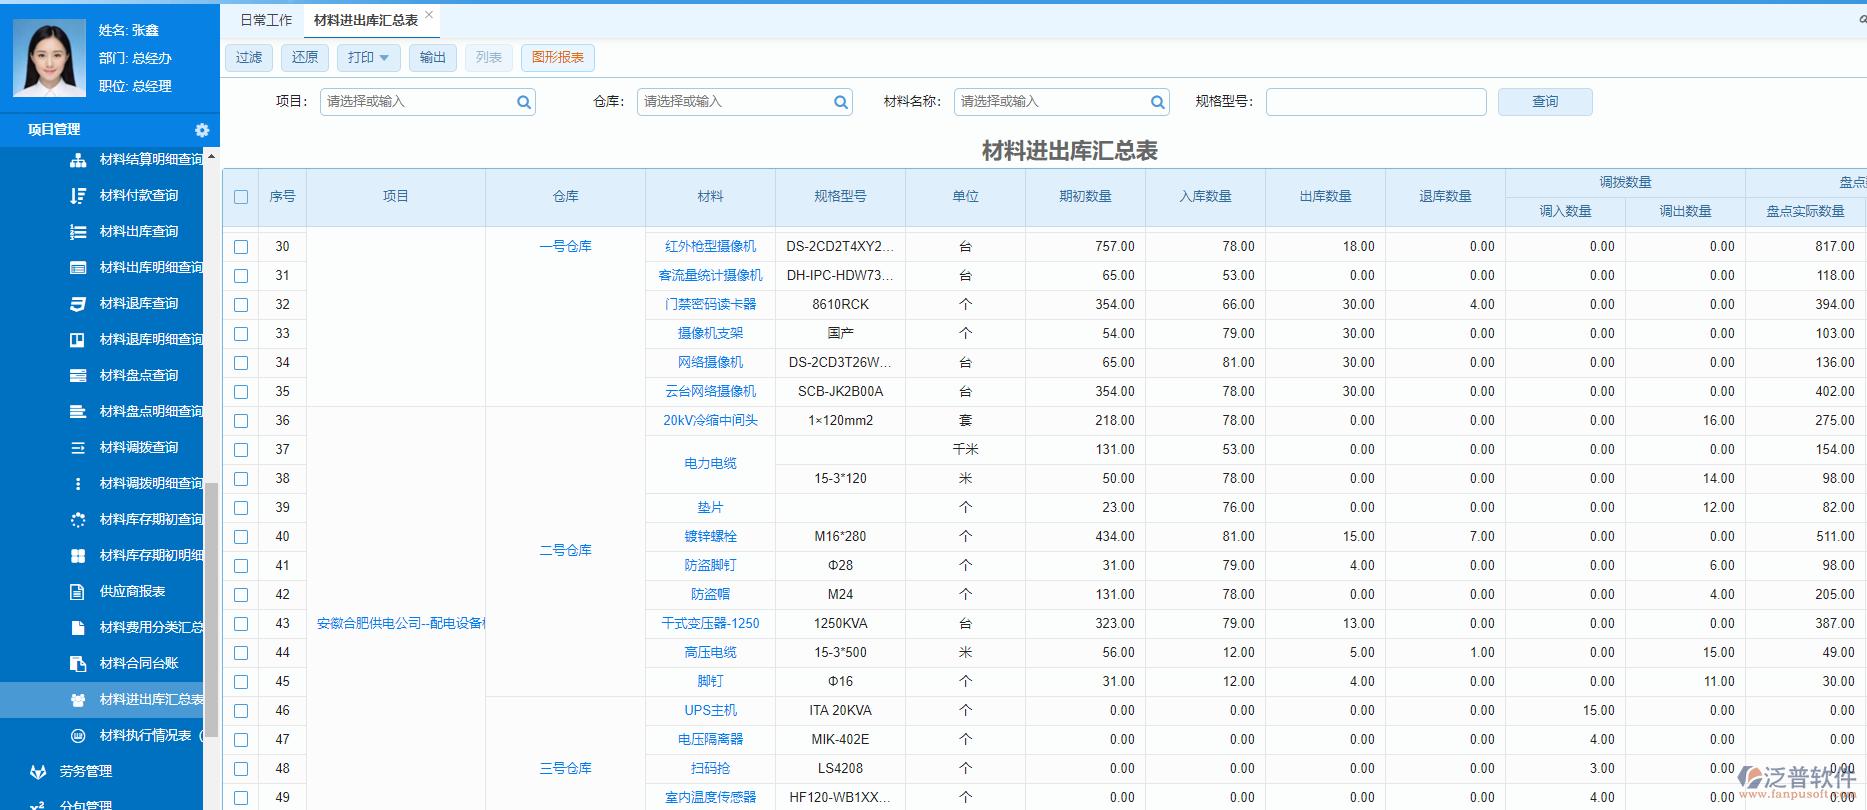This screenshot has width=1867, height=810.
Task: Open the 安徽合肥供电公司 project link
Action: pyautogui.click(x=400, y=624)
